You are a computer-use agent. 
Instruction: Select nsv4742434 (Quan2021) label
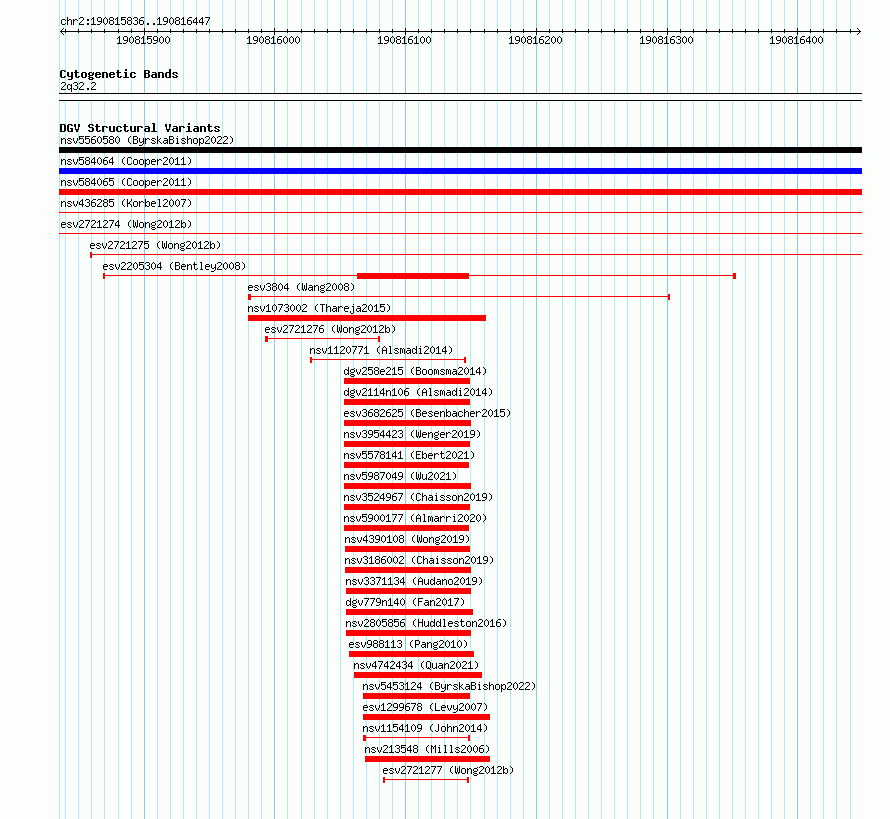[416, 665]
